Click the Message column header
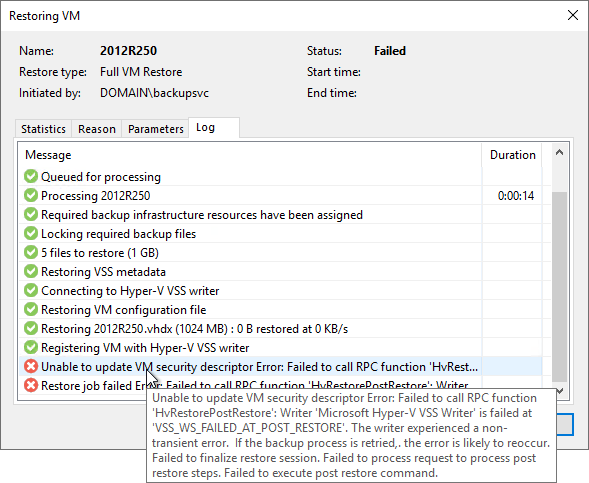 250,155
